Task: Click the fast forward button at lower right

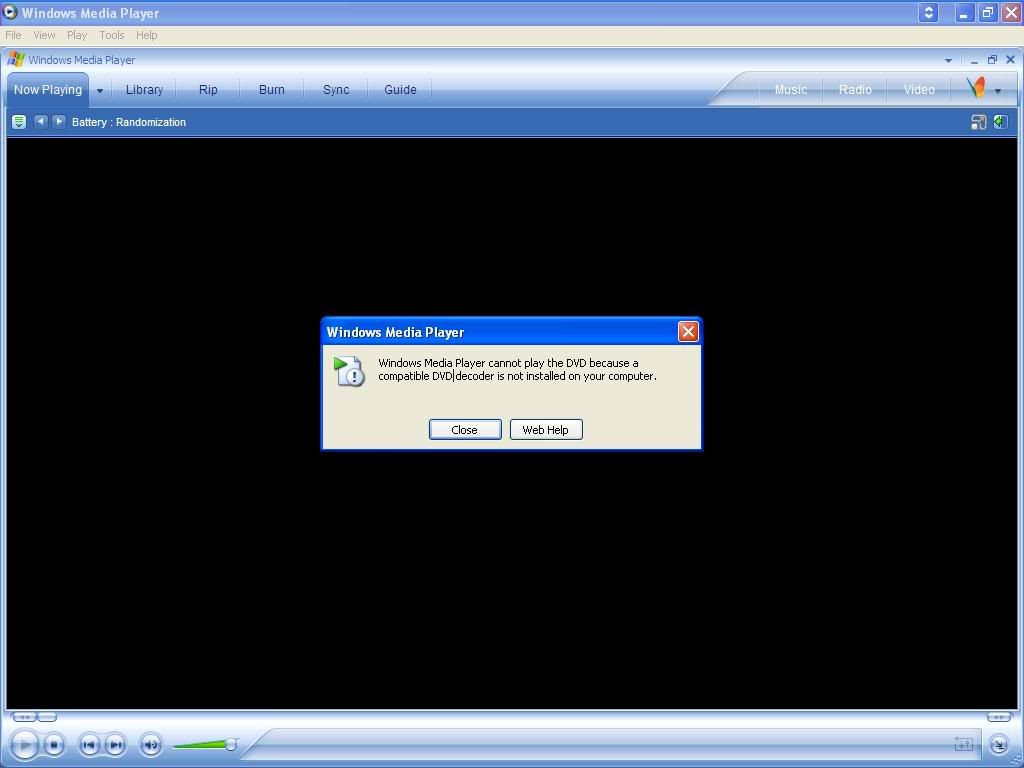Action: coord(999,717)
